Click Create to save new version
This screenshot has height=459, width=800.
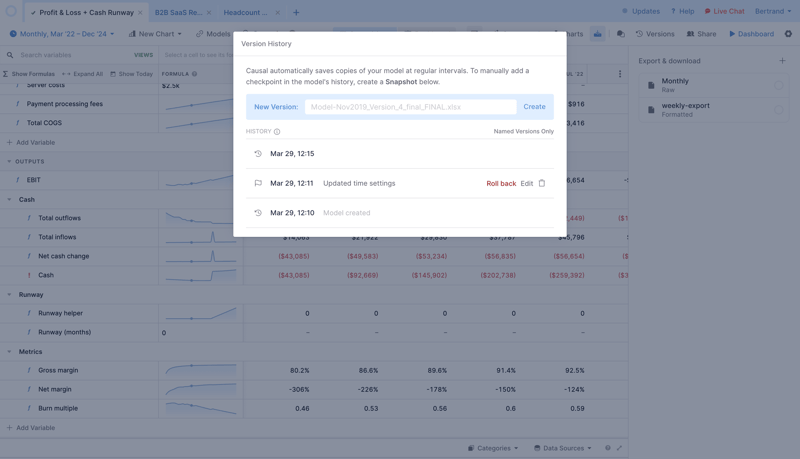tap(534, 106)
